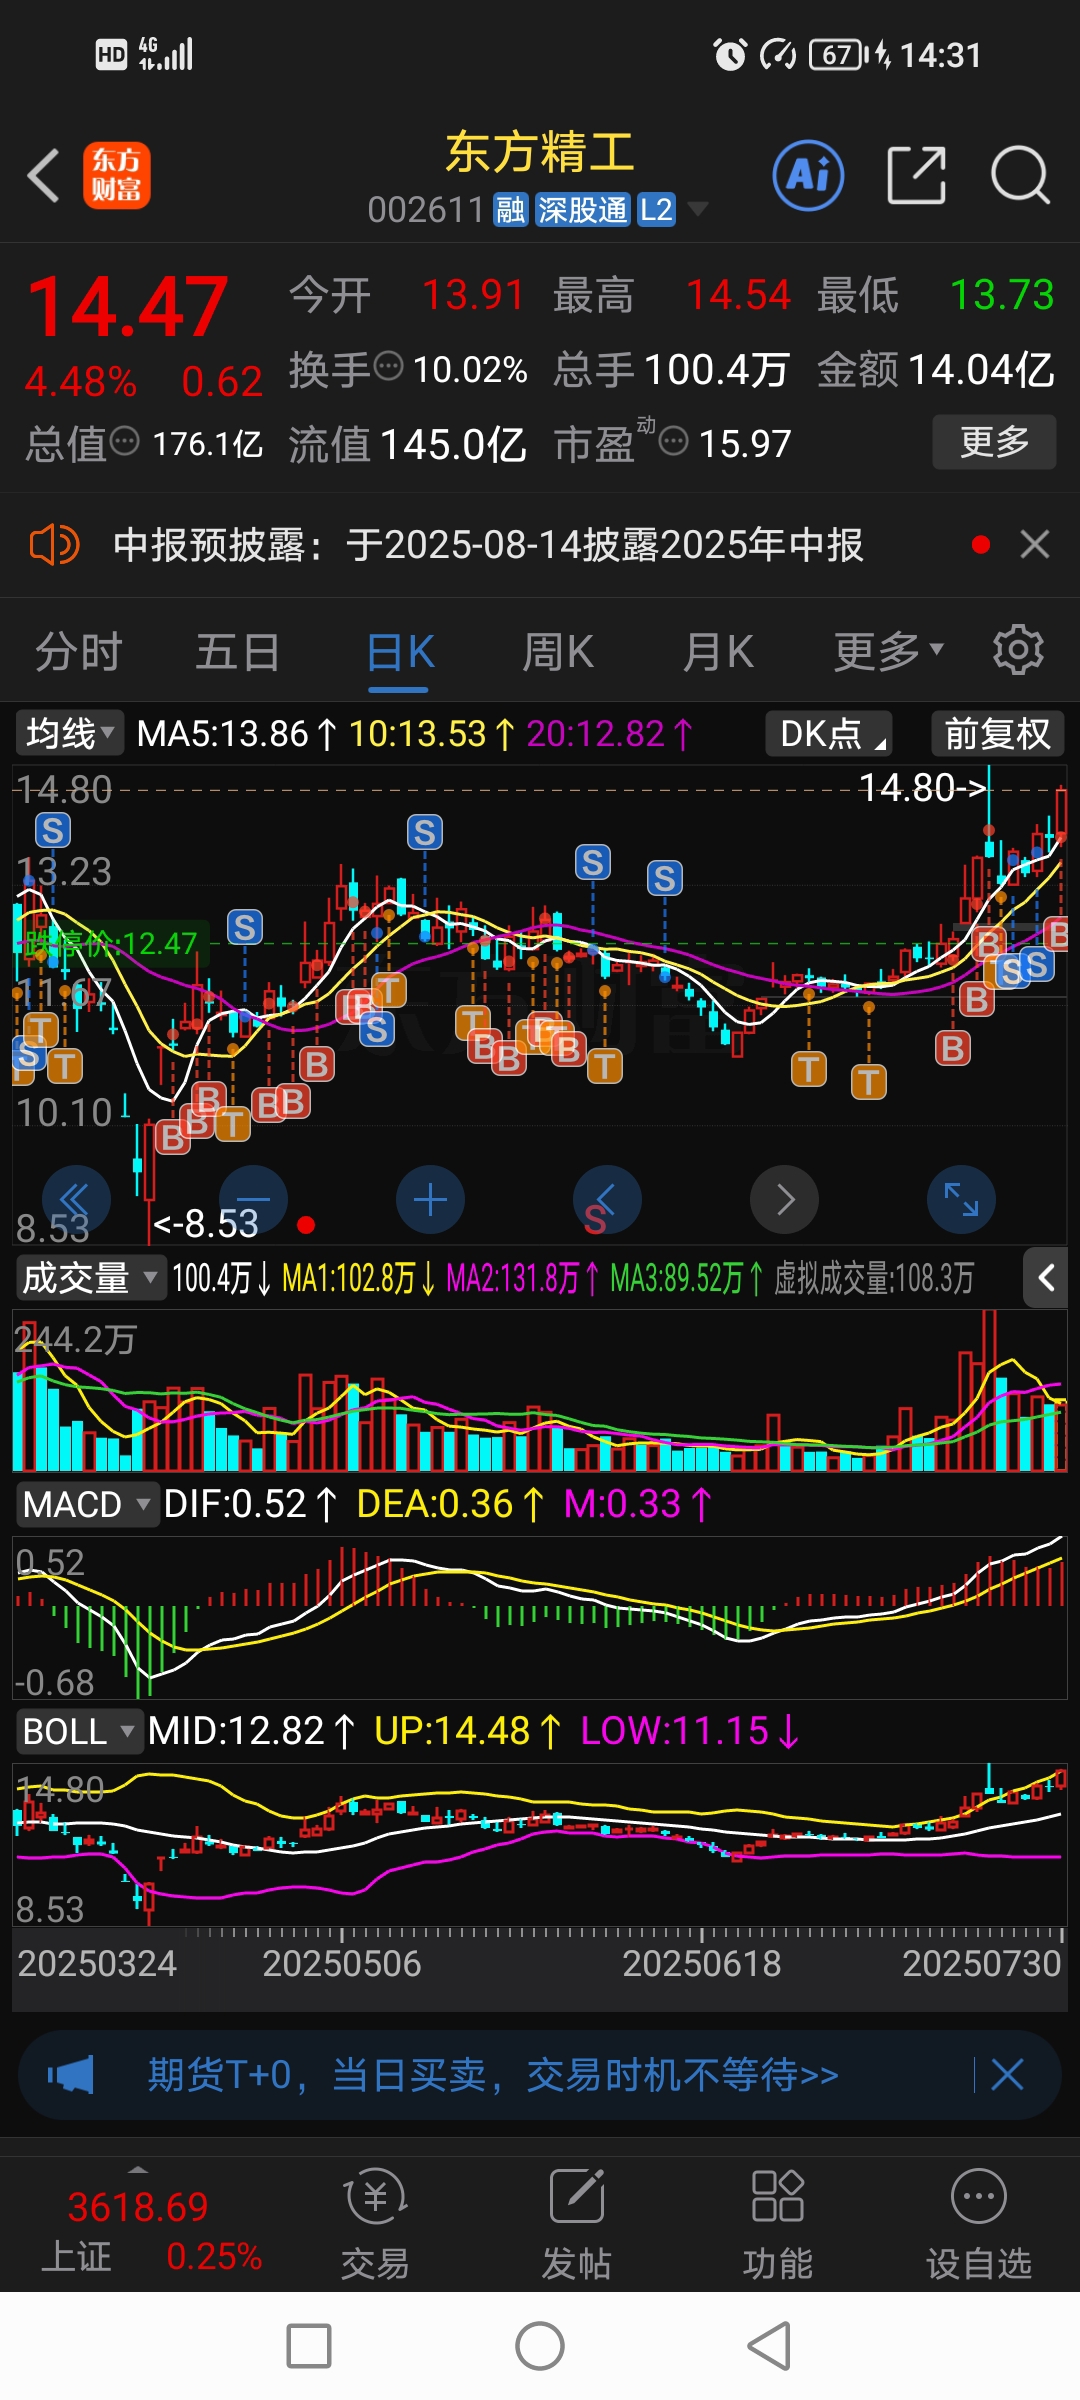Tap the info icon beside 市盈
The width and height of the screenshot is (1080, 2400).
point(674,441)
